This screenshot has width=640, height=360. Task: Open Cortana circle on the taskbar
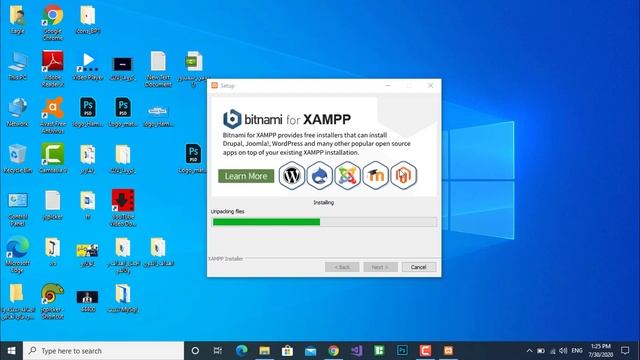tap(195, 351)
